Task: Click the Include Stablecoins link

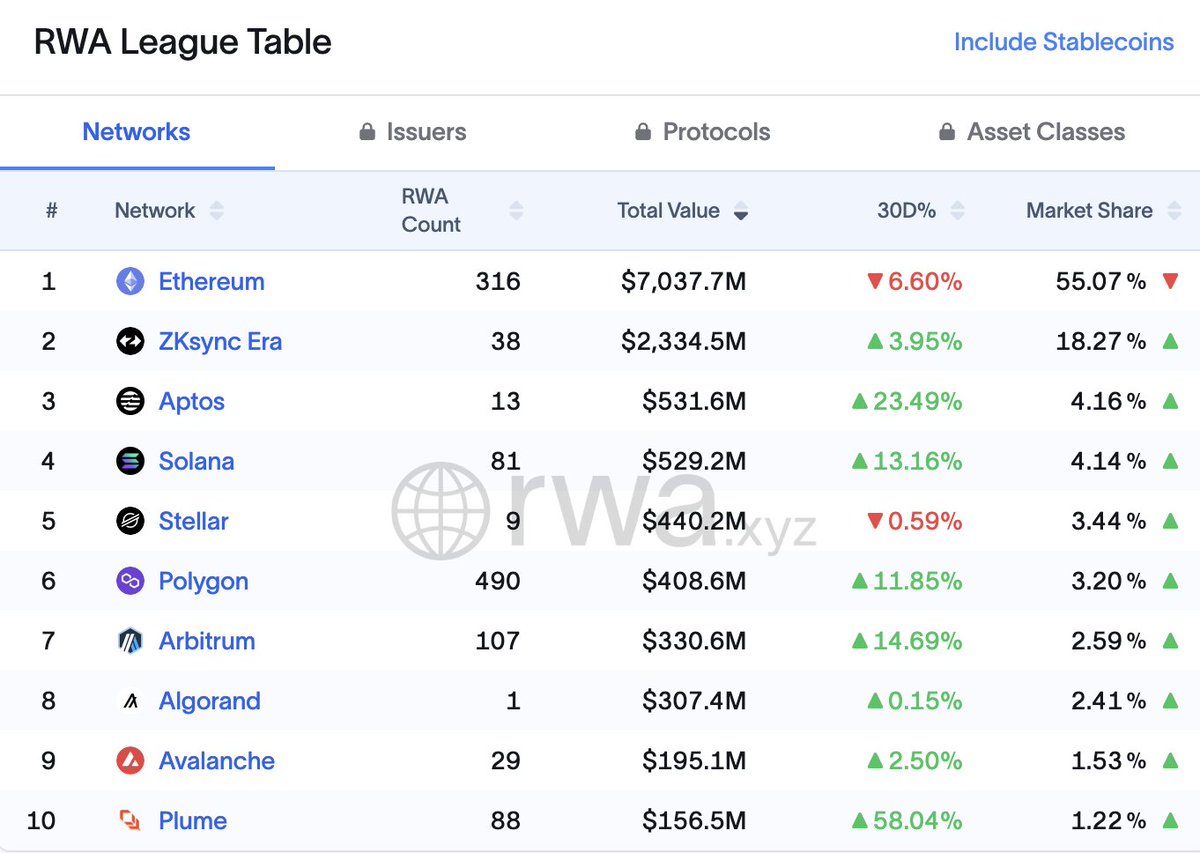Action: coord(1064,42)
